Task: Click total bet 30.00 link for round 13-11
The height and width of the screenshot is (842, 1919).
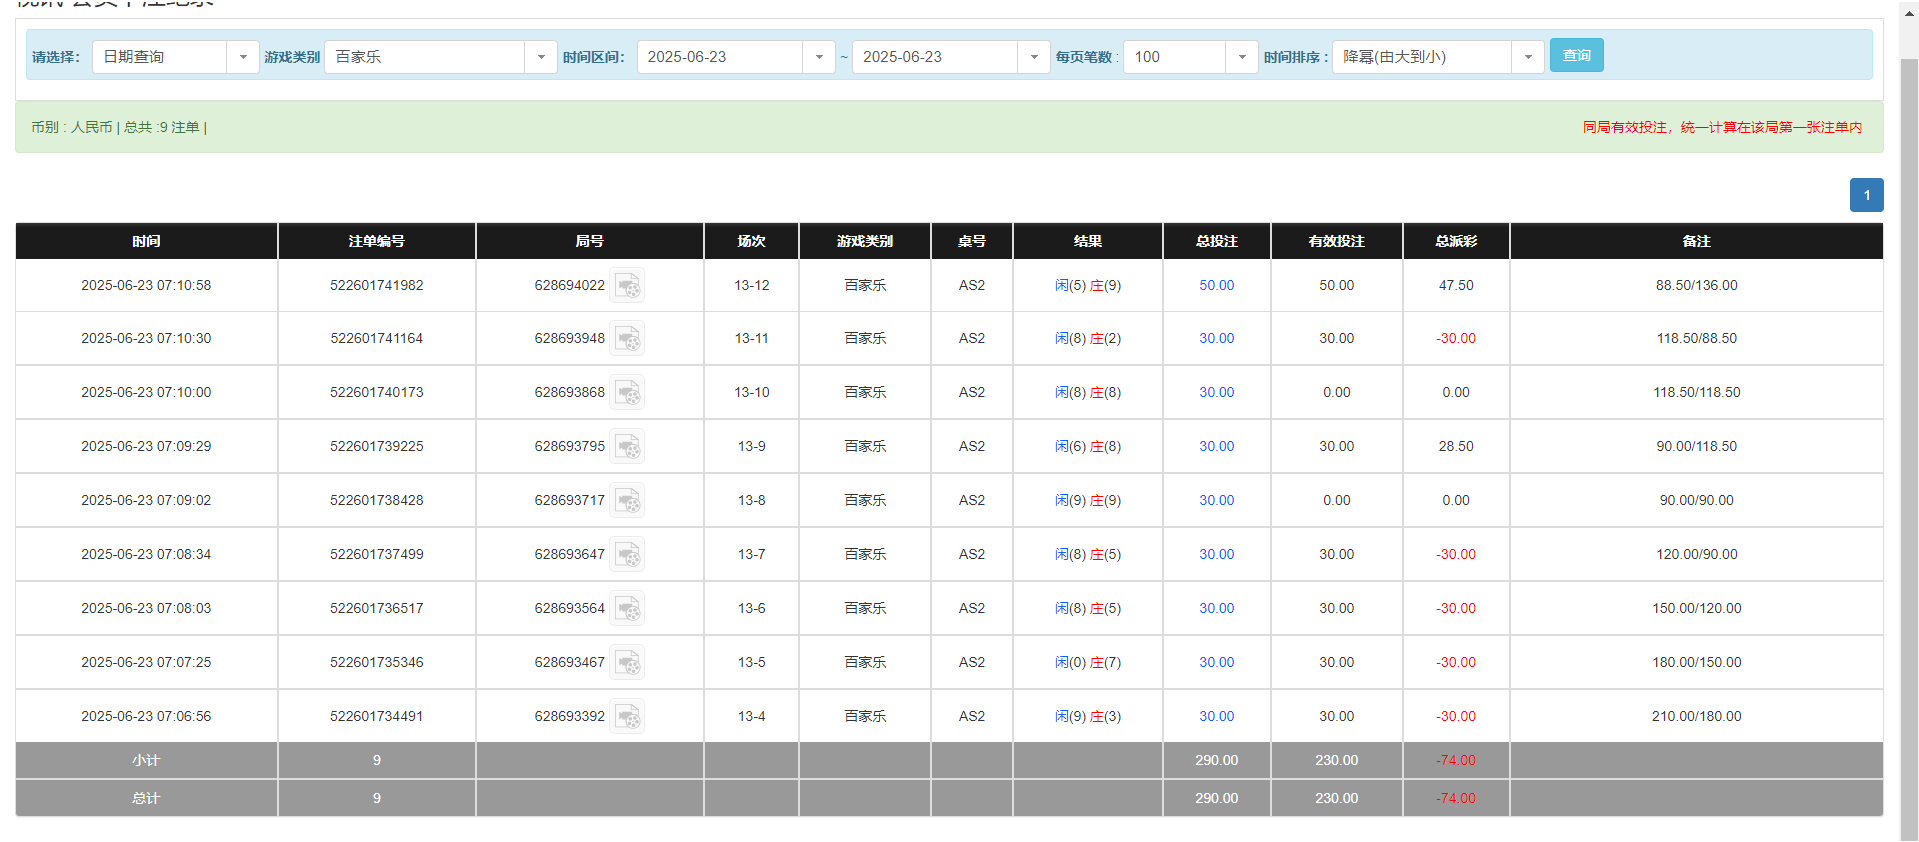Action: tap(1216, 339)
